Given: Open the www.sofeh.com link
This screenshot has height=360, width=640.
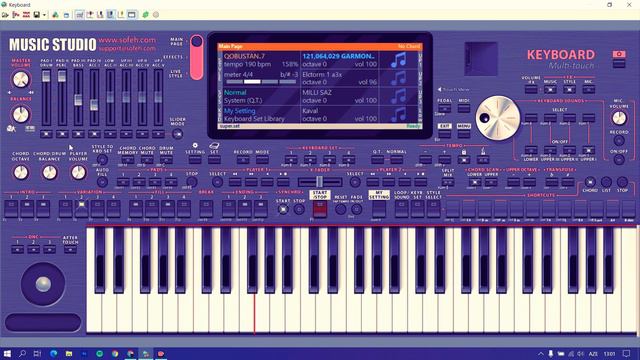Looking at the screenshot, I should pos(127,40).
